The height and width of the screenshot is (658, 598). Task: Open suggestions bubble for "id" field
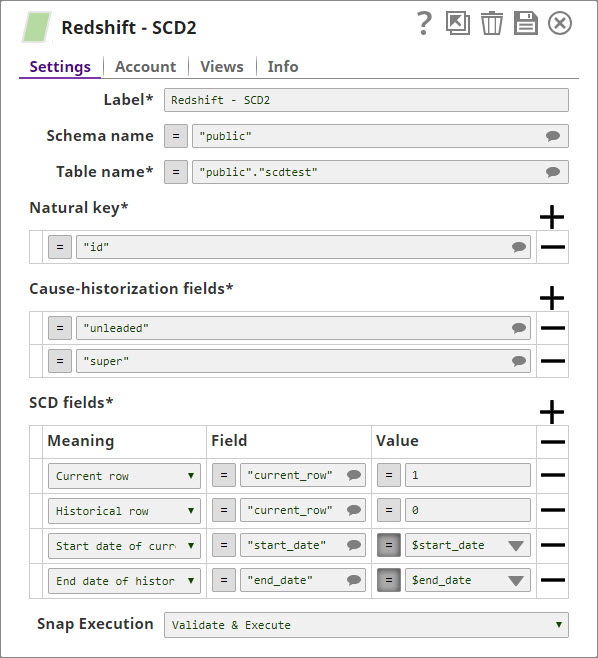[x=519, y=247]
